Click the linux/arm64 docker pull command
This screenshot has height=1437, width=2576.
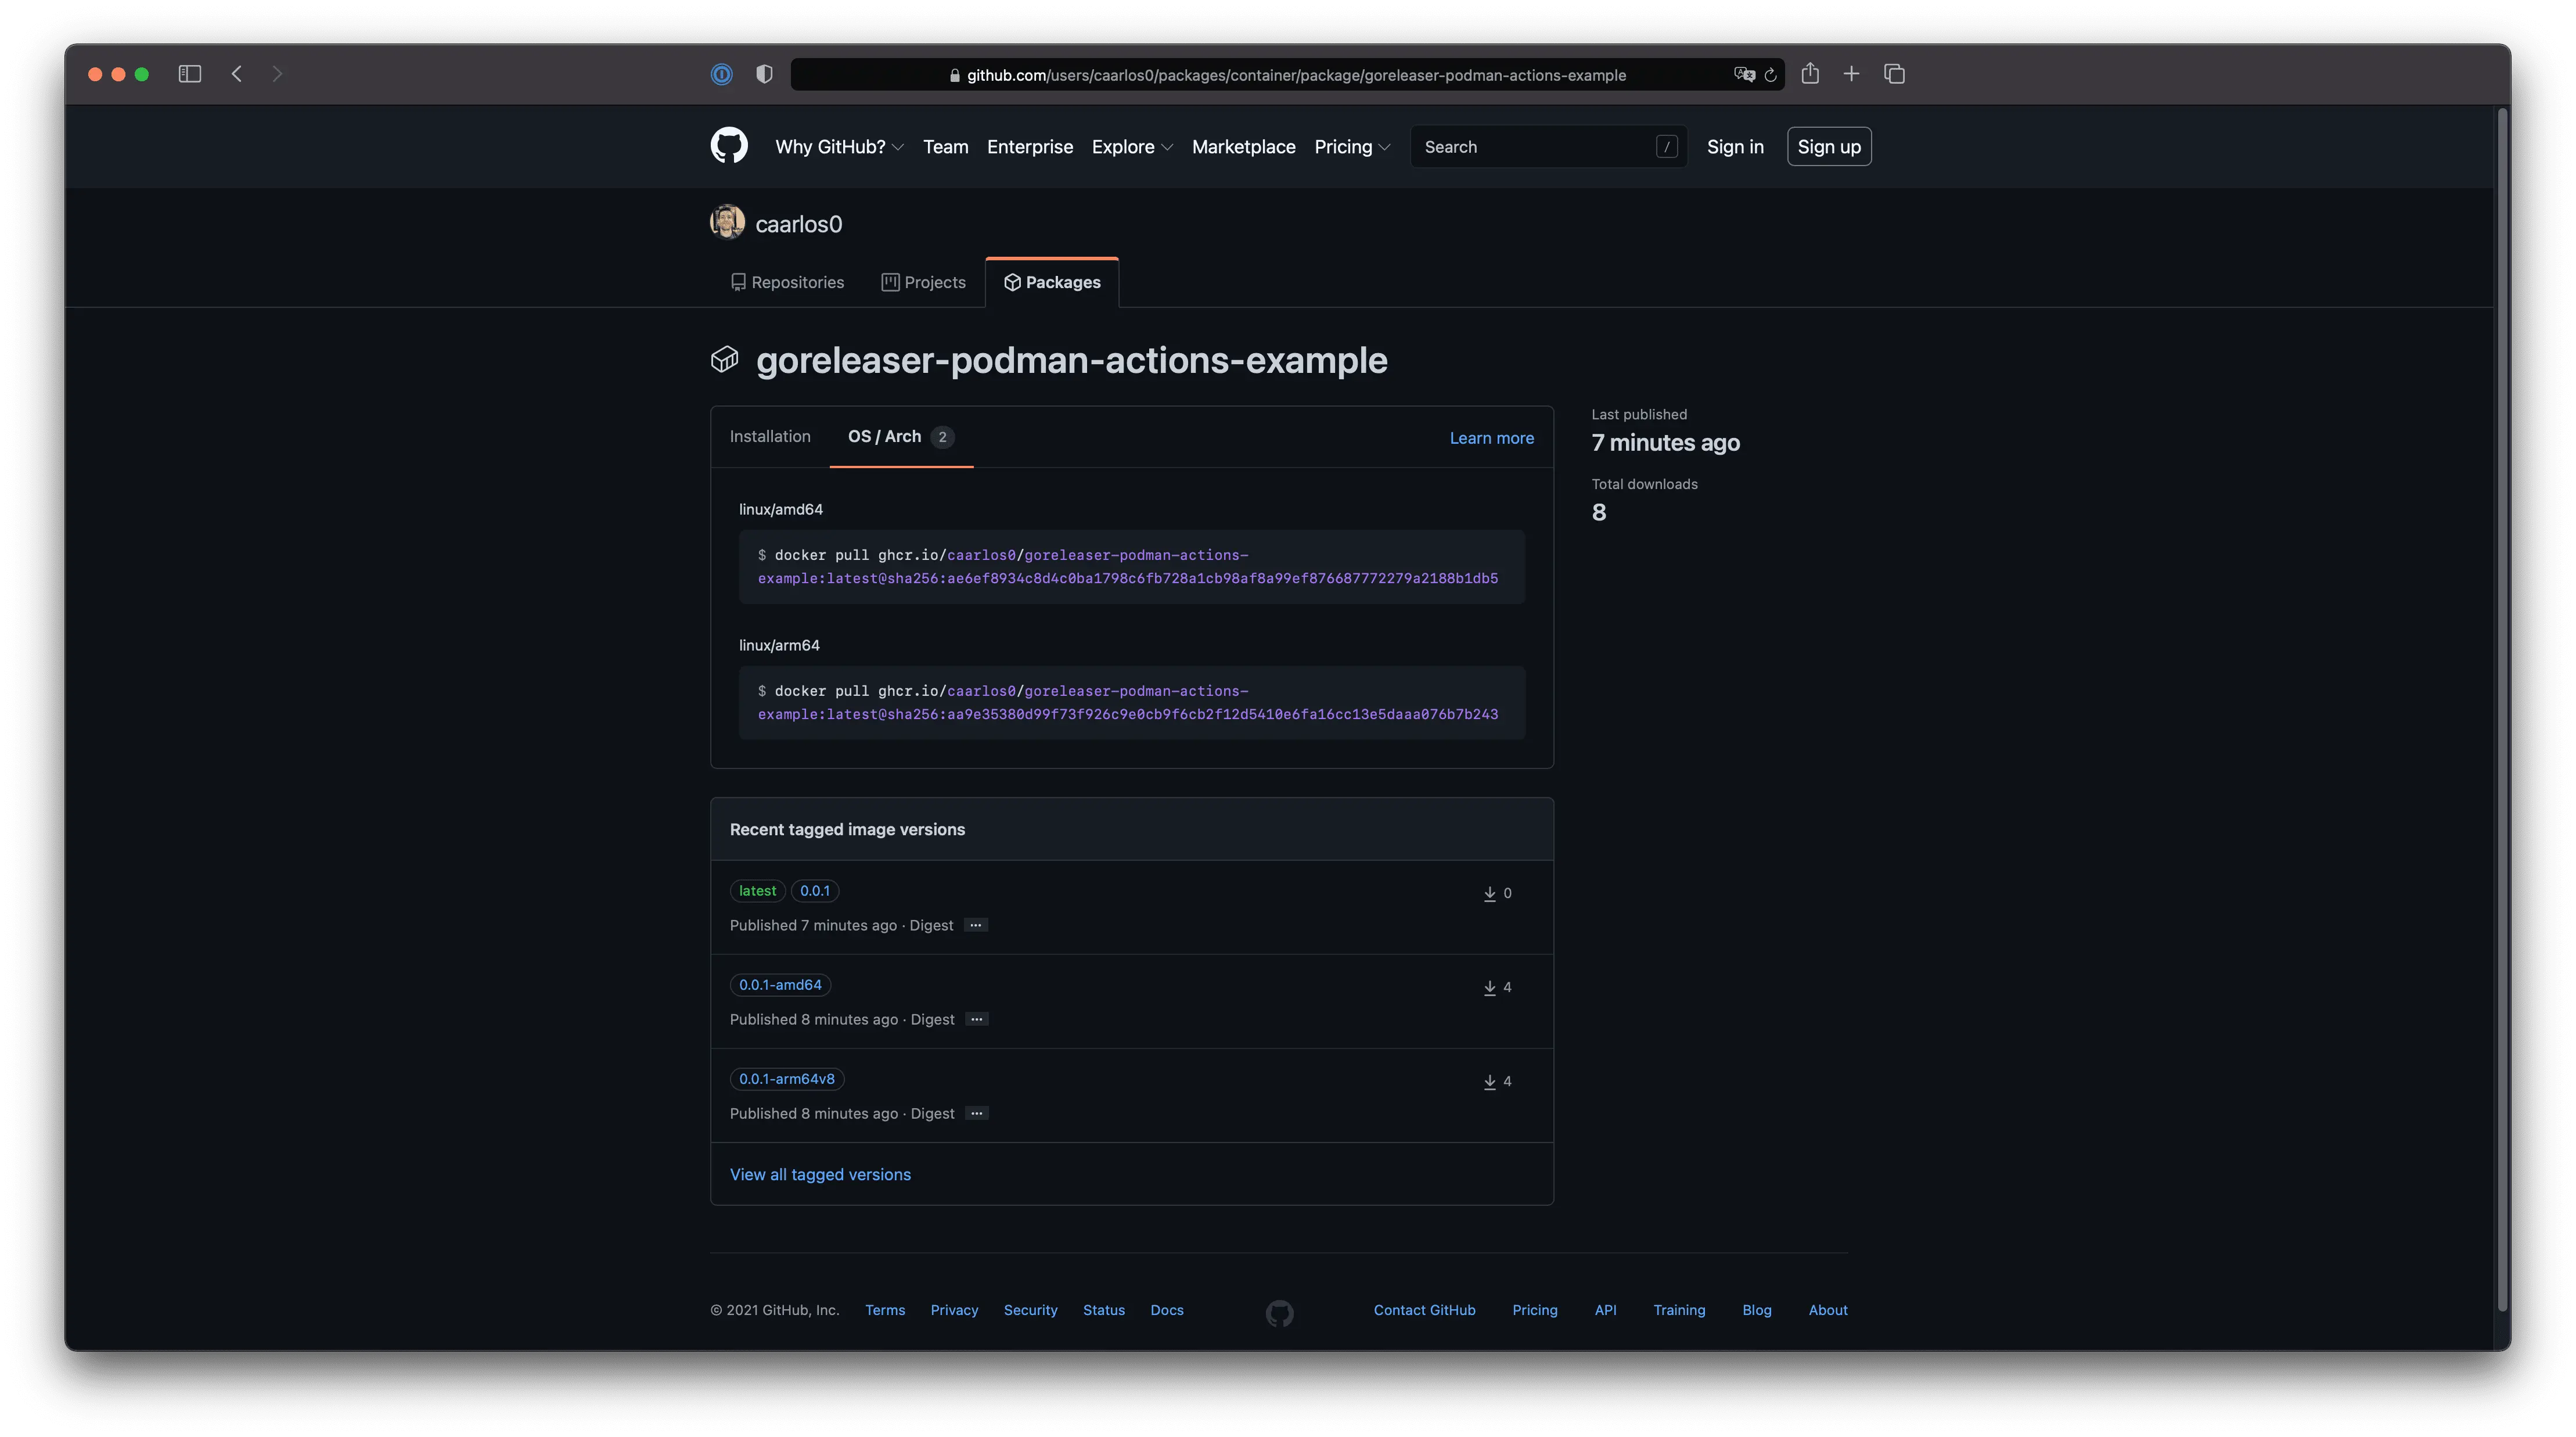1131,702
